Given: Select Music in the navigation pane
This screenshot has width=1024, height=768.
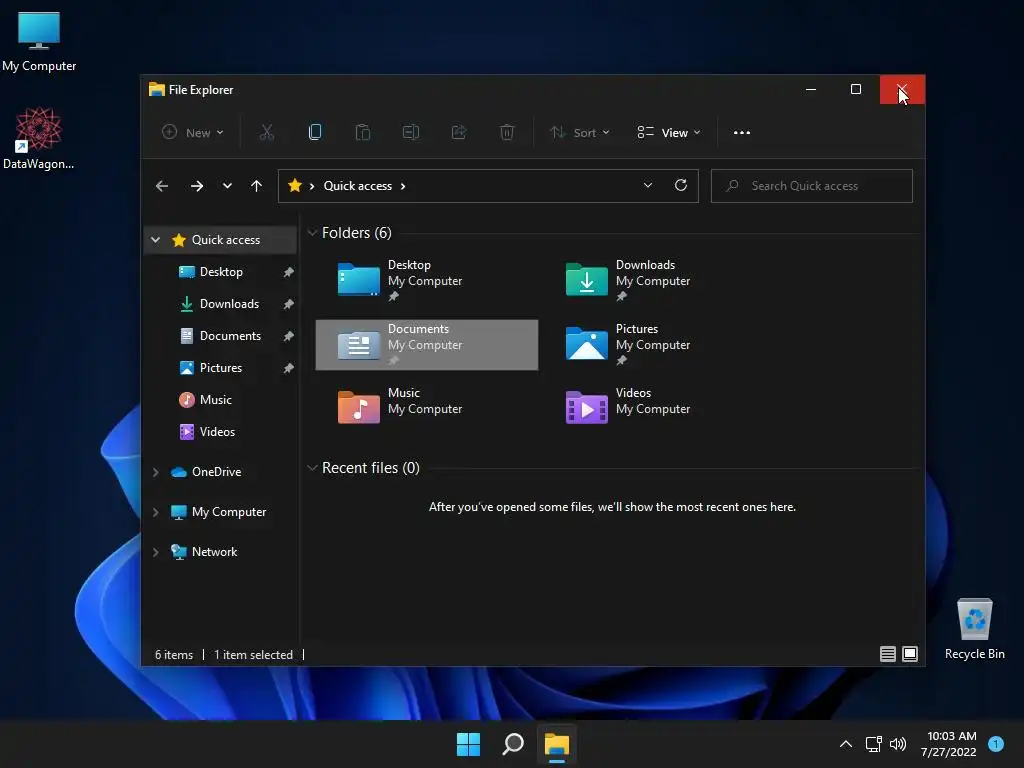Looking at the screenshot, I should (216, 400).
